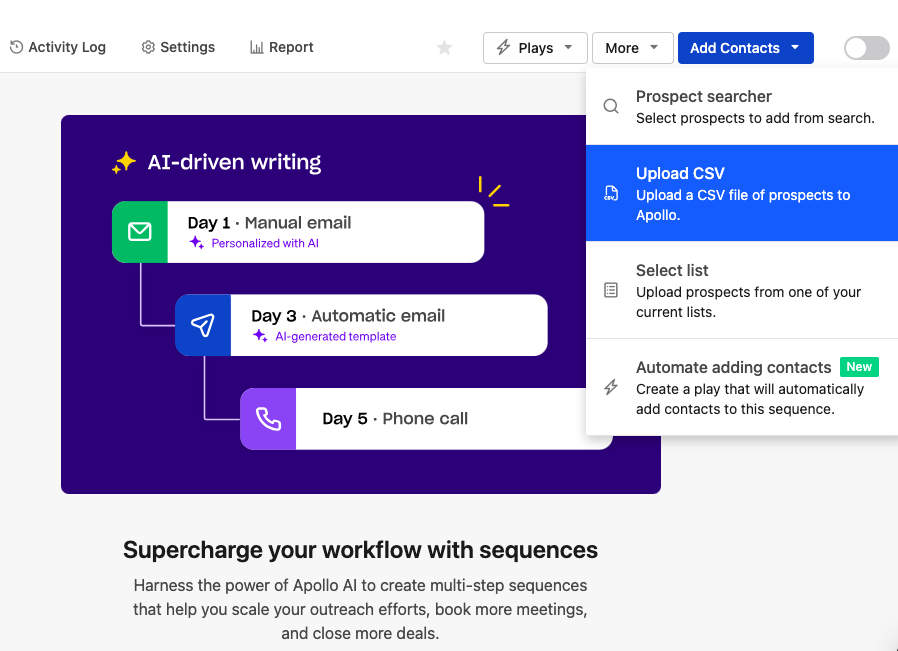Click the Day 1 Manual email card
Viewport: 898px width, 651px height.
(298, 232)
